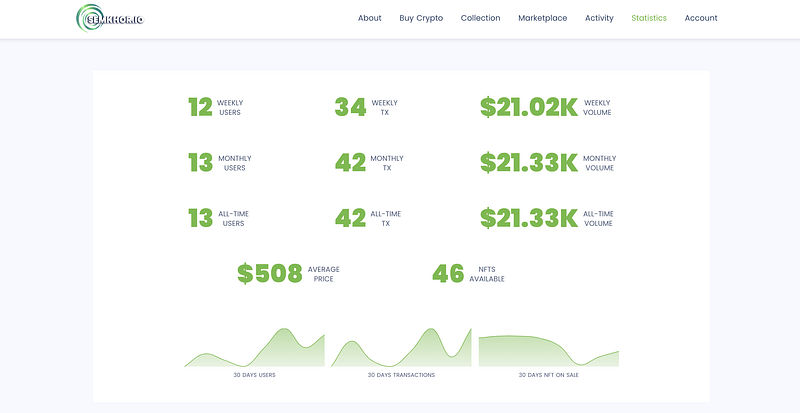
Task: Open the Collection page
Action: 480,18
